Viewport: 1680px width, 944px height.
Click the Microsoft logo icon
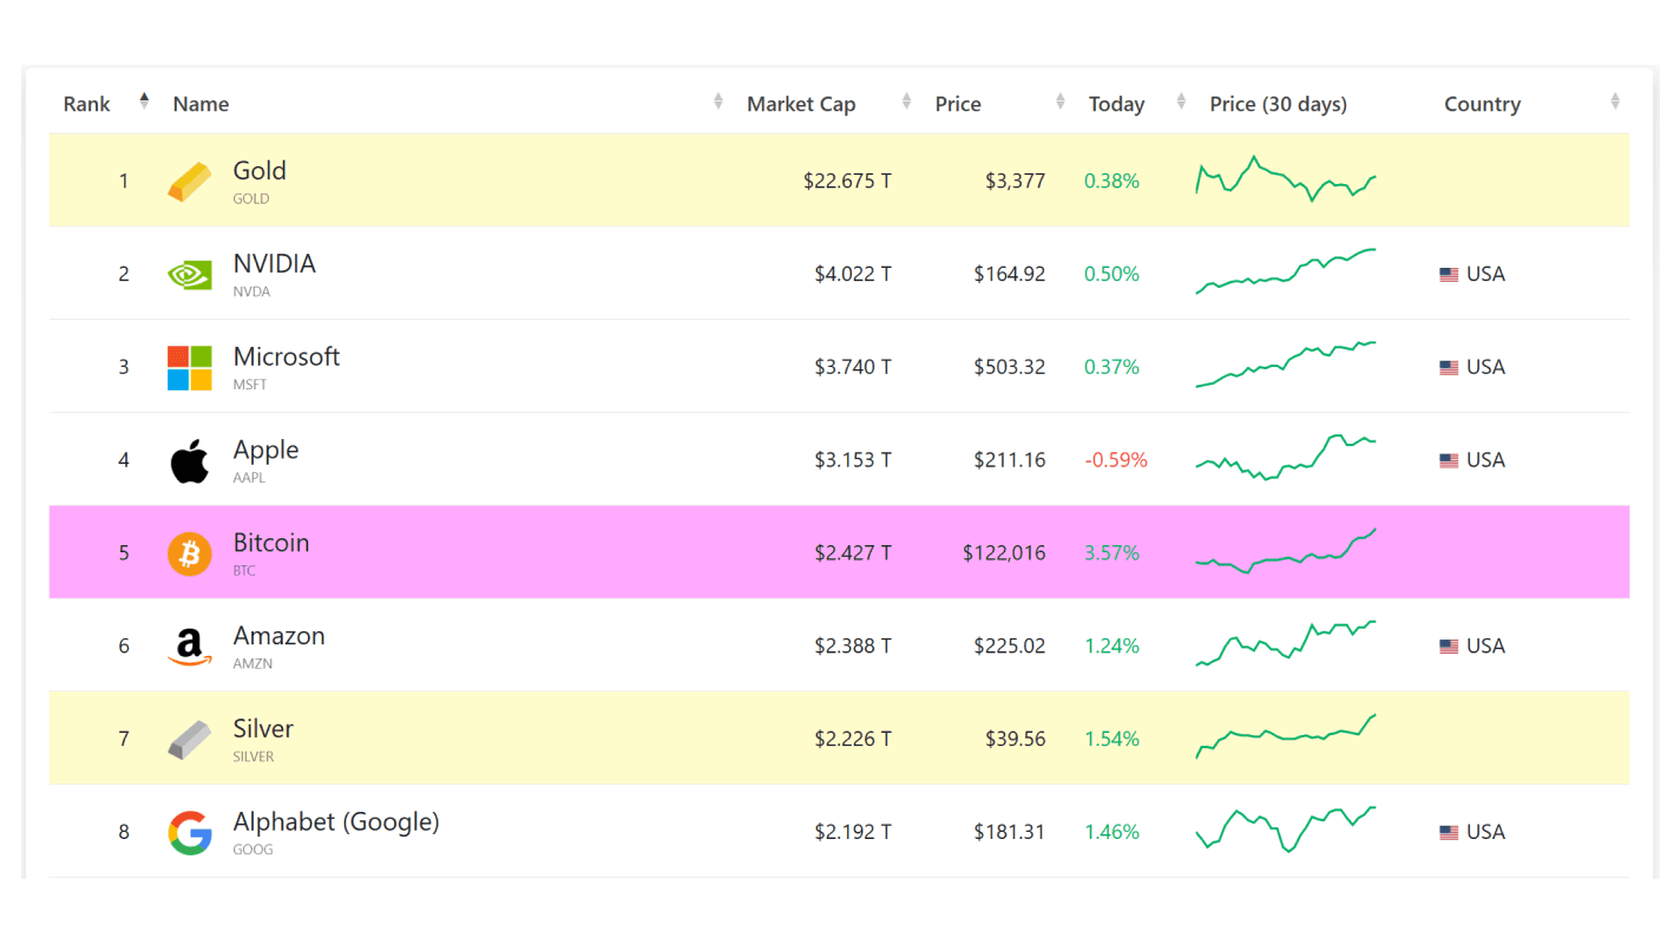click(x=189, y=368)
